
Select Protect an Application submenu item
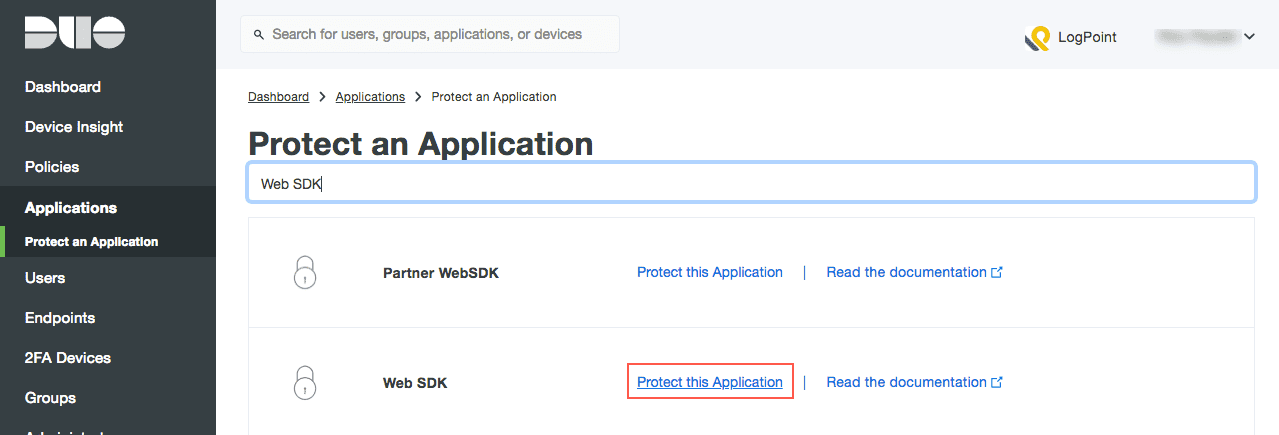click(x=91, y=242)
